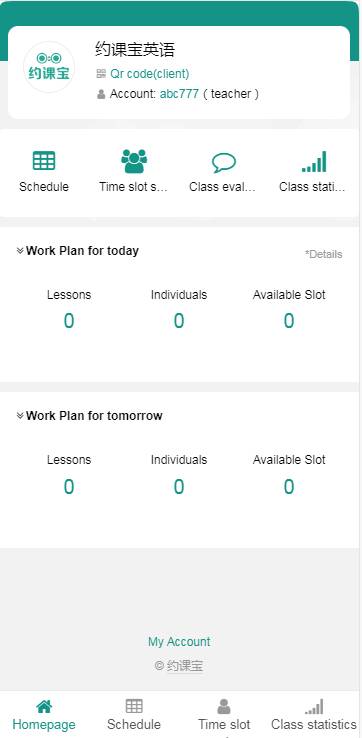Open the Class statistics bar chart shortcut
Viewport: 362px width, 738px height.
pyautogui.click(x=314, y=161)
